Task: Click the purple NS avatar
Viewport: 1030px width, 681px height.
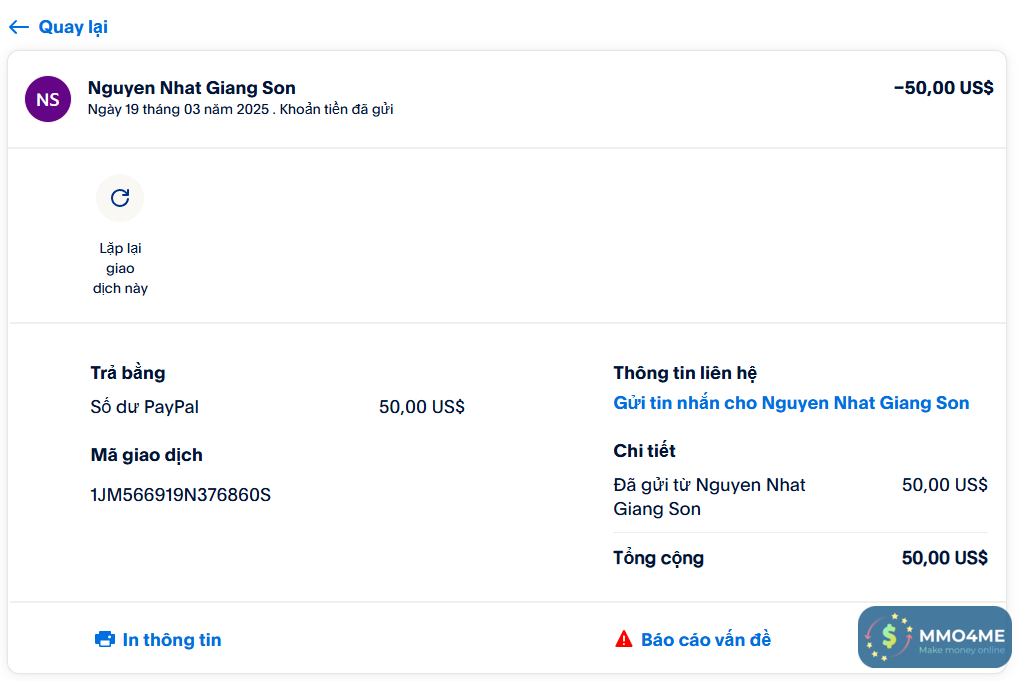Action: point(48,99)
